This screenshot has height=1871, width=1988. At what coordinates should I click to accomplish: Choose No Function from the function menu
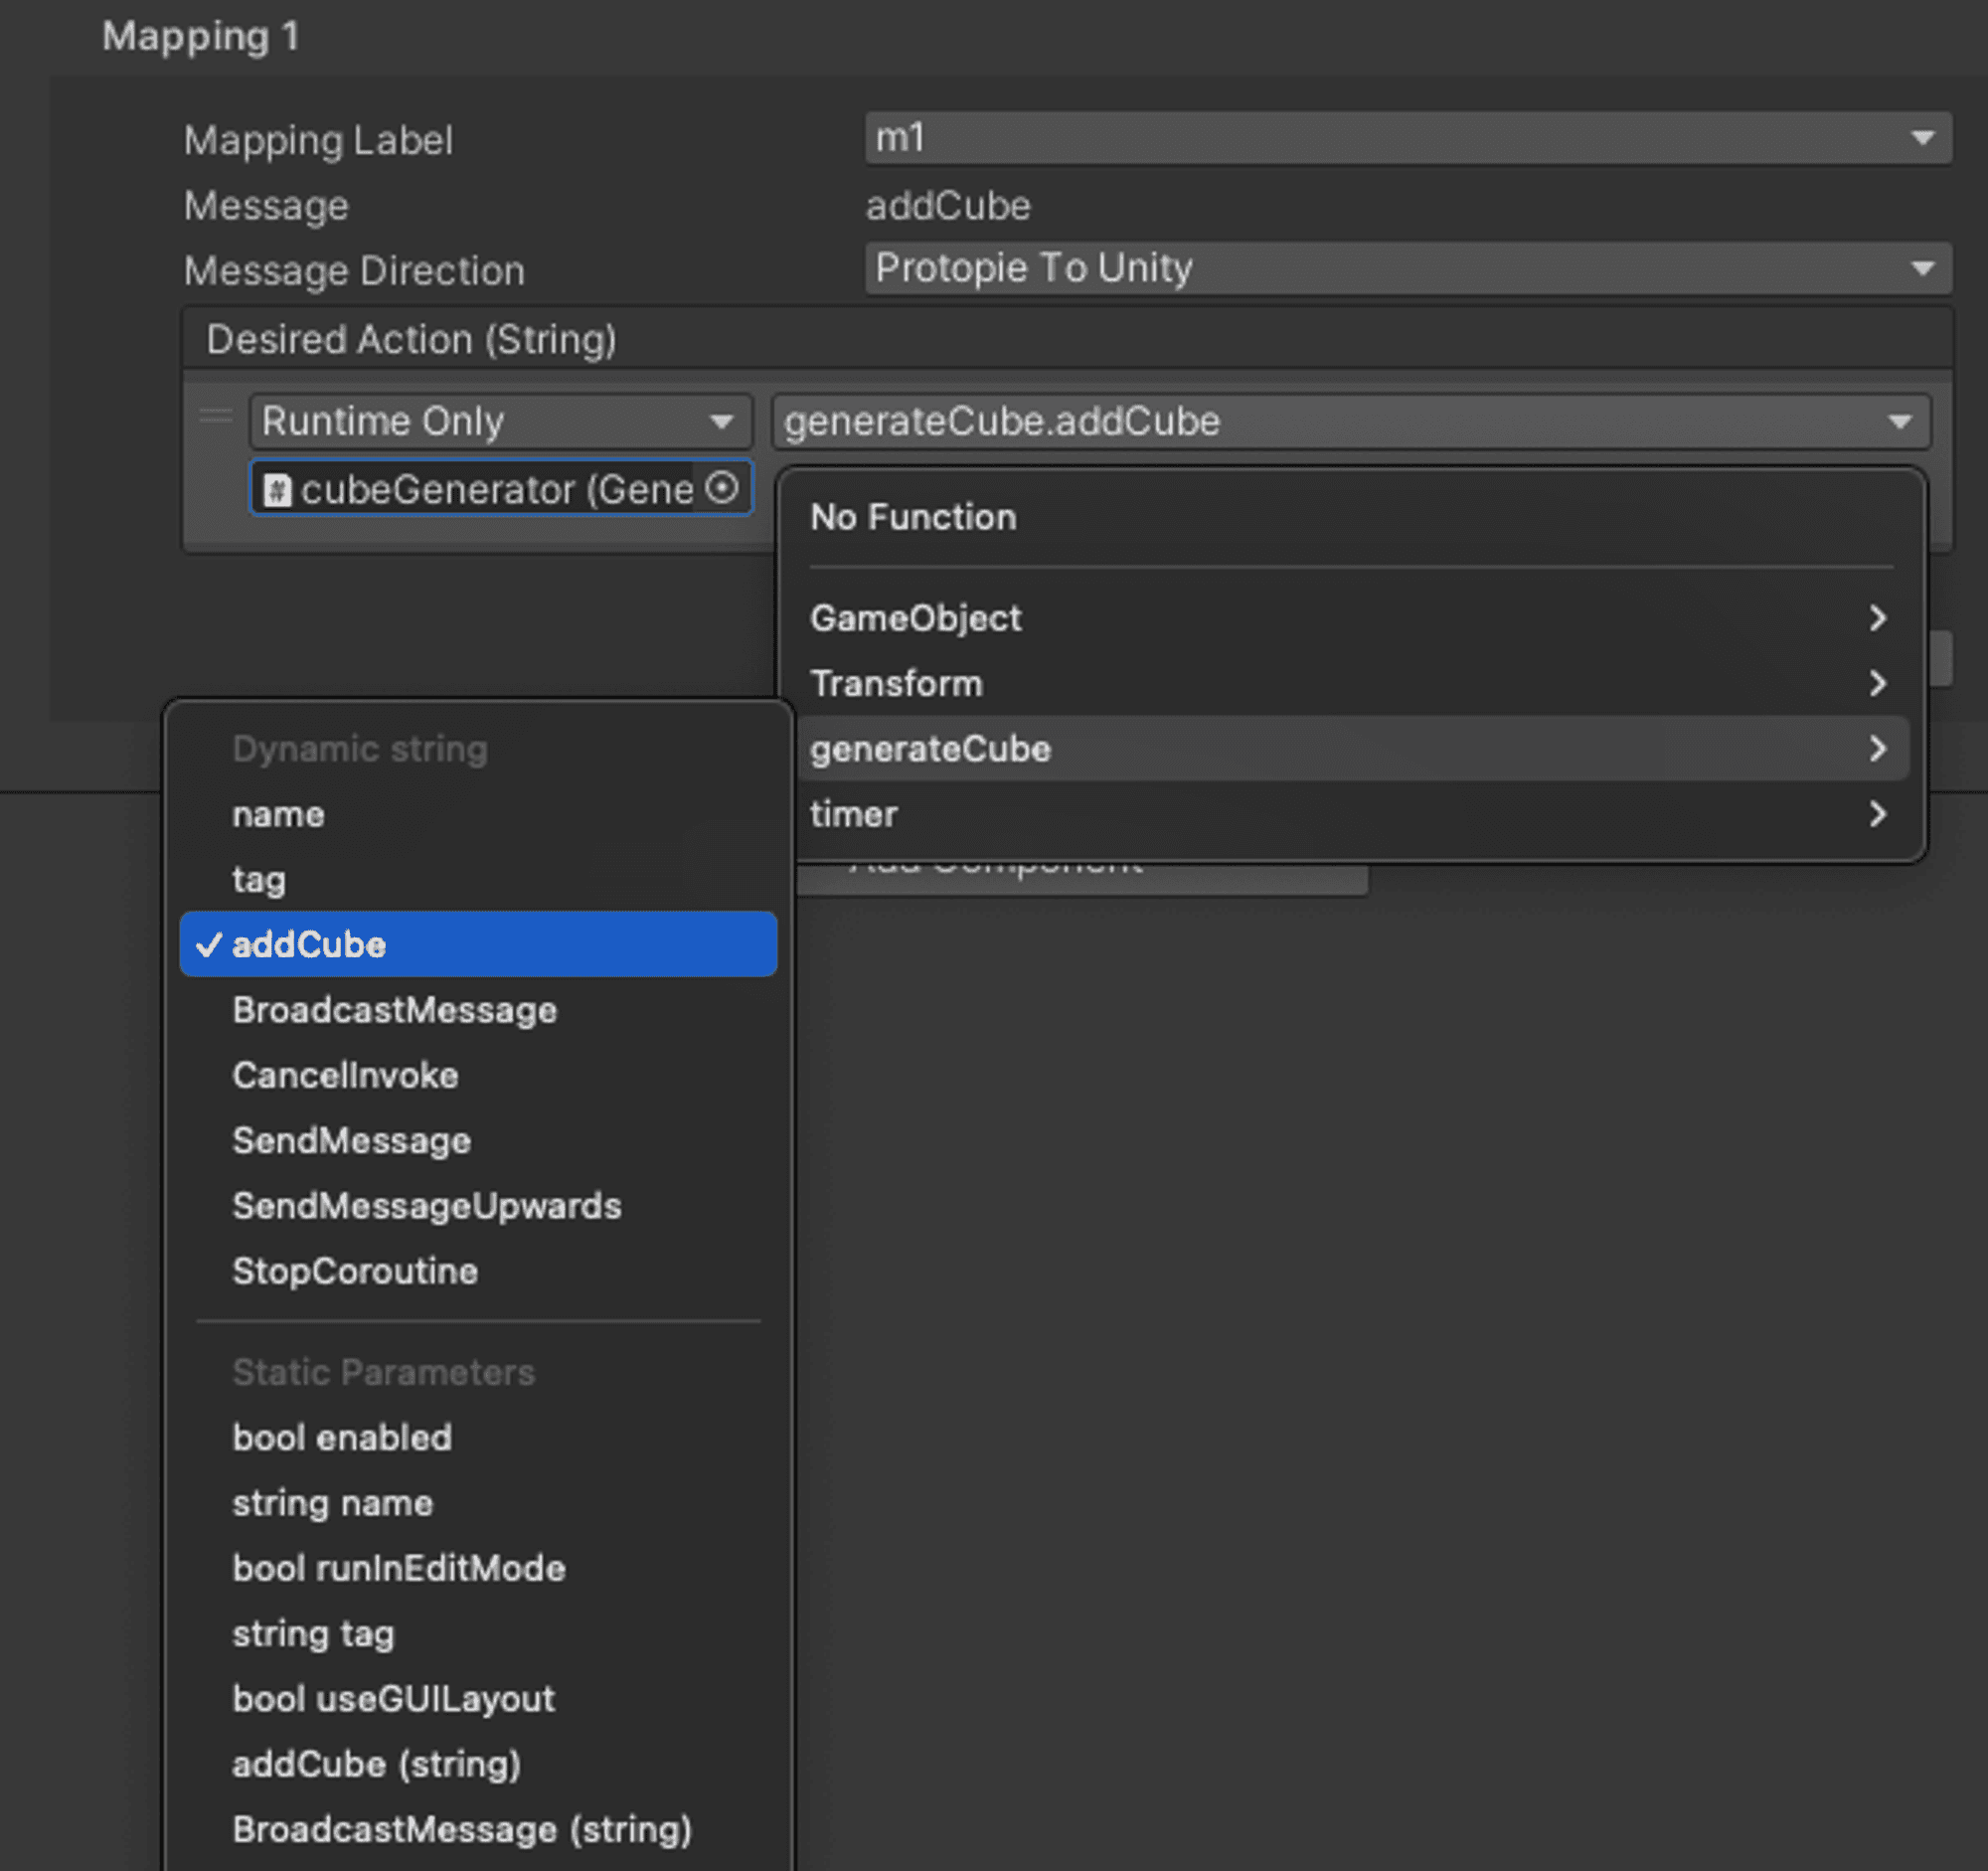(912, 517)
